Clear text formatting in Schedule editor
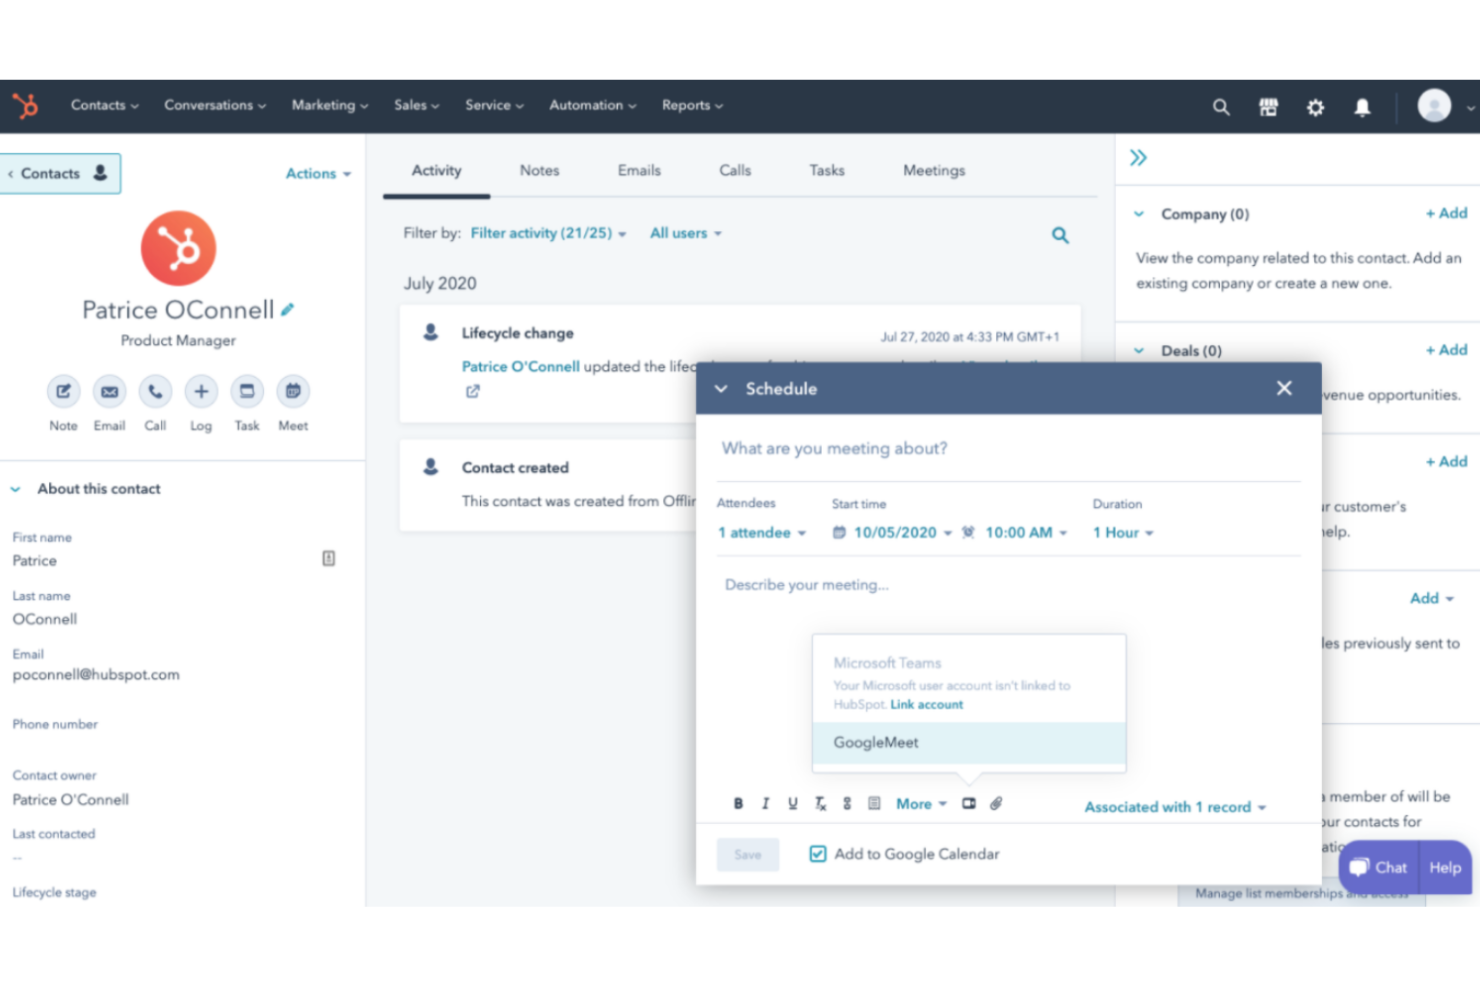Image resolution: width=1480 pixels, height=987 pixels. click(820, 803)
